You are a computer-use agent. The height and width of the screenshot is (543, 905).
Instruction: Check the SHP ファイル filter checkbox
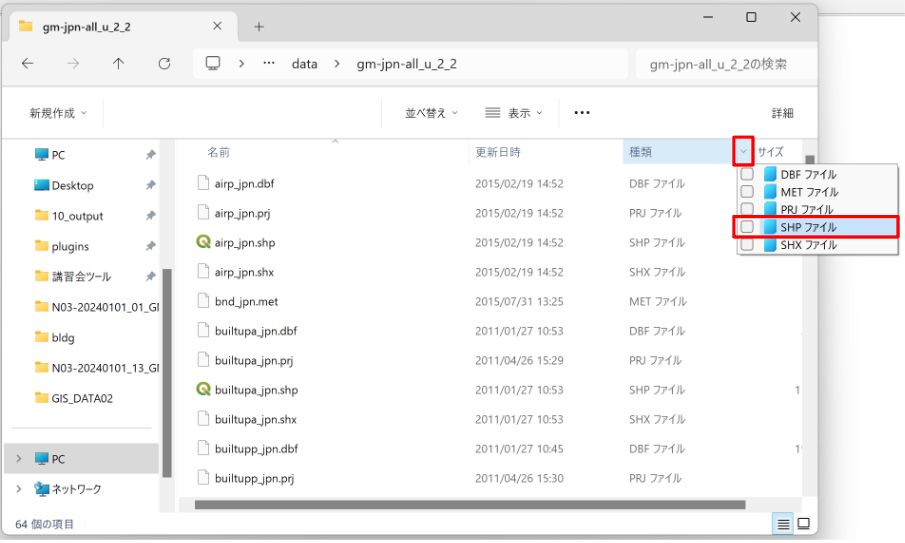(x=747, y=227)
